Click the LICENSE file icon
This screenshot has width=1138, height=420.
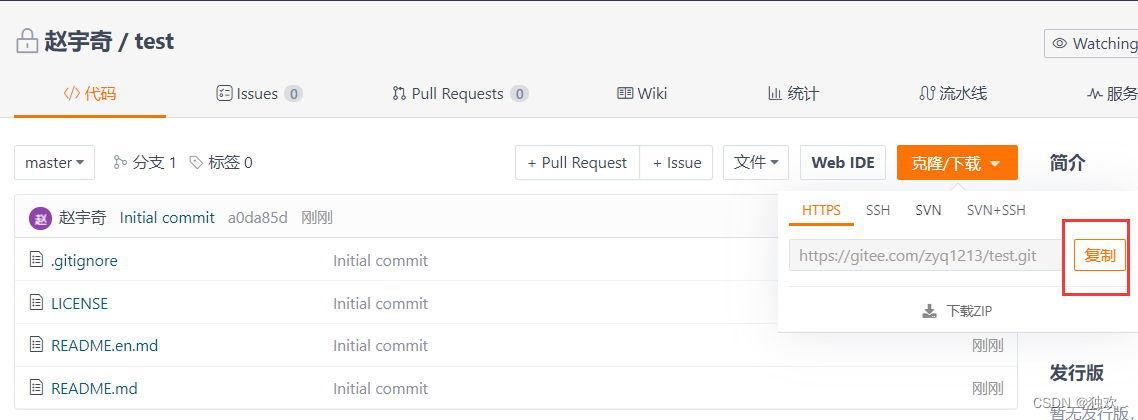(37, 303)
